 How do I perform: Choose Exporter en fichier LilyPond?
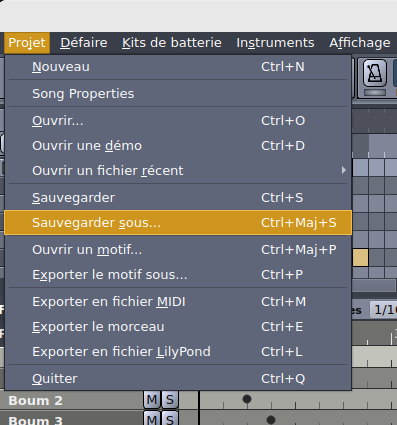[178, 352]
